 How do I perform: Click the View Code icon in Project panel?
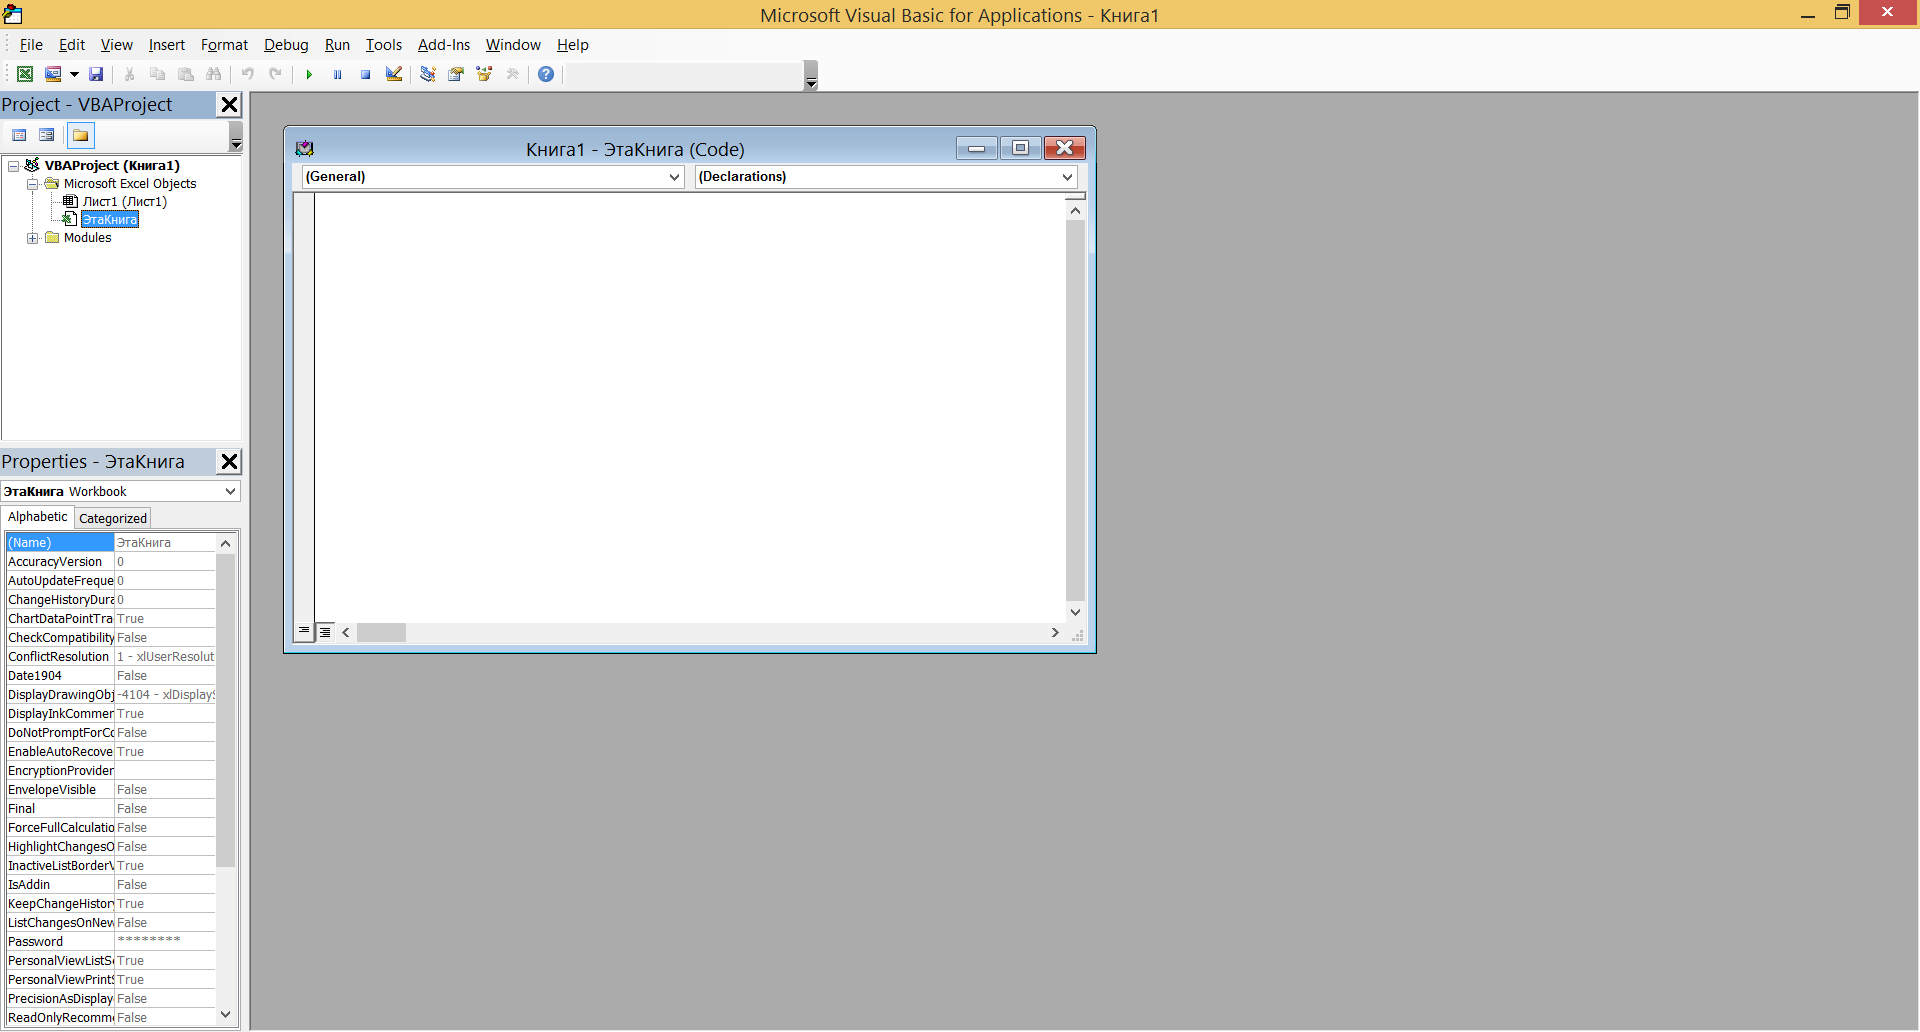click(x=19, y=135)
